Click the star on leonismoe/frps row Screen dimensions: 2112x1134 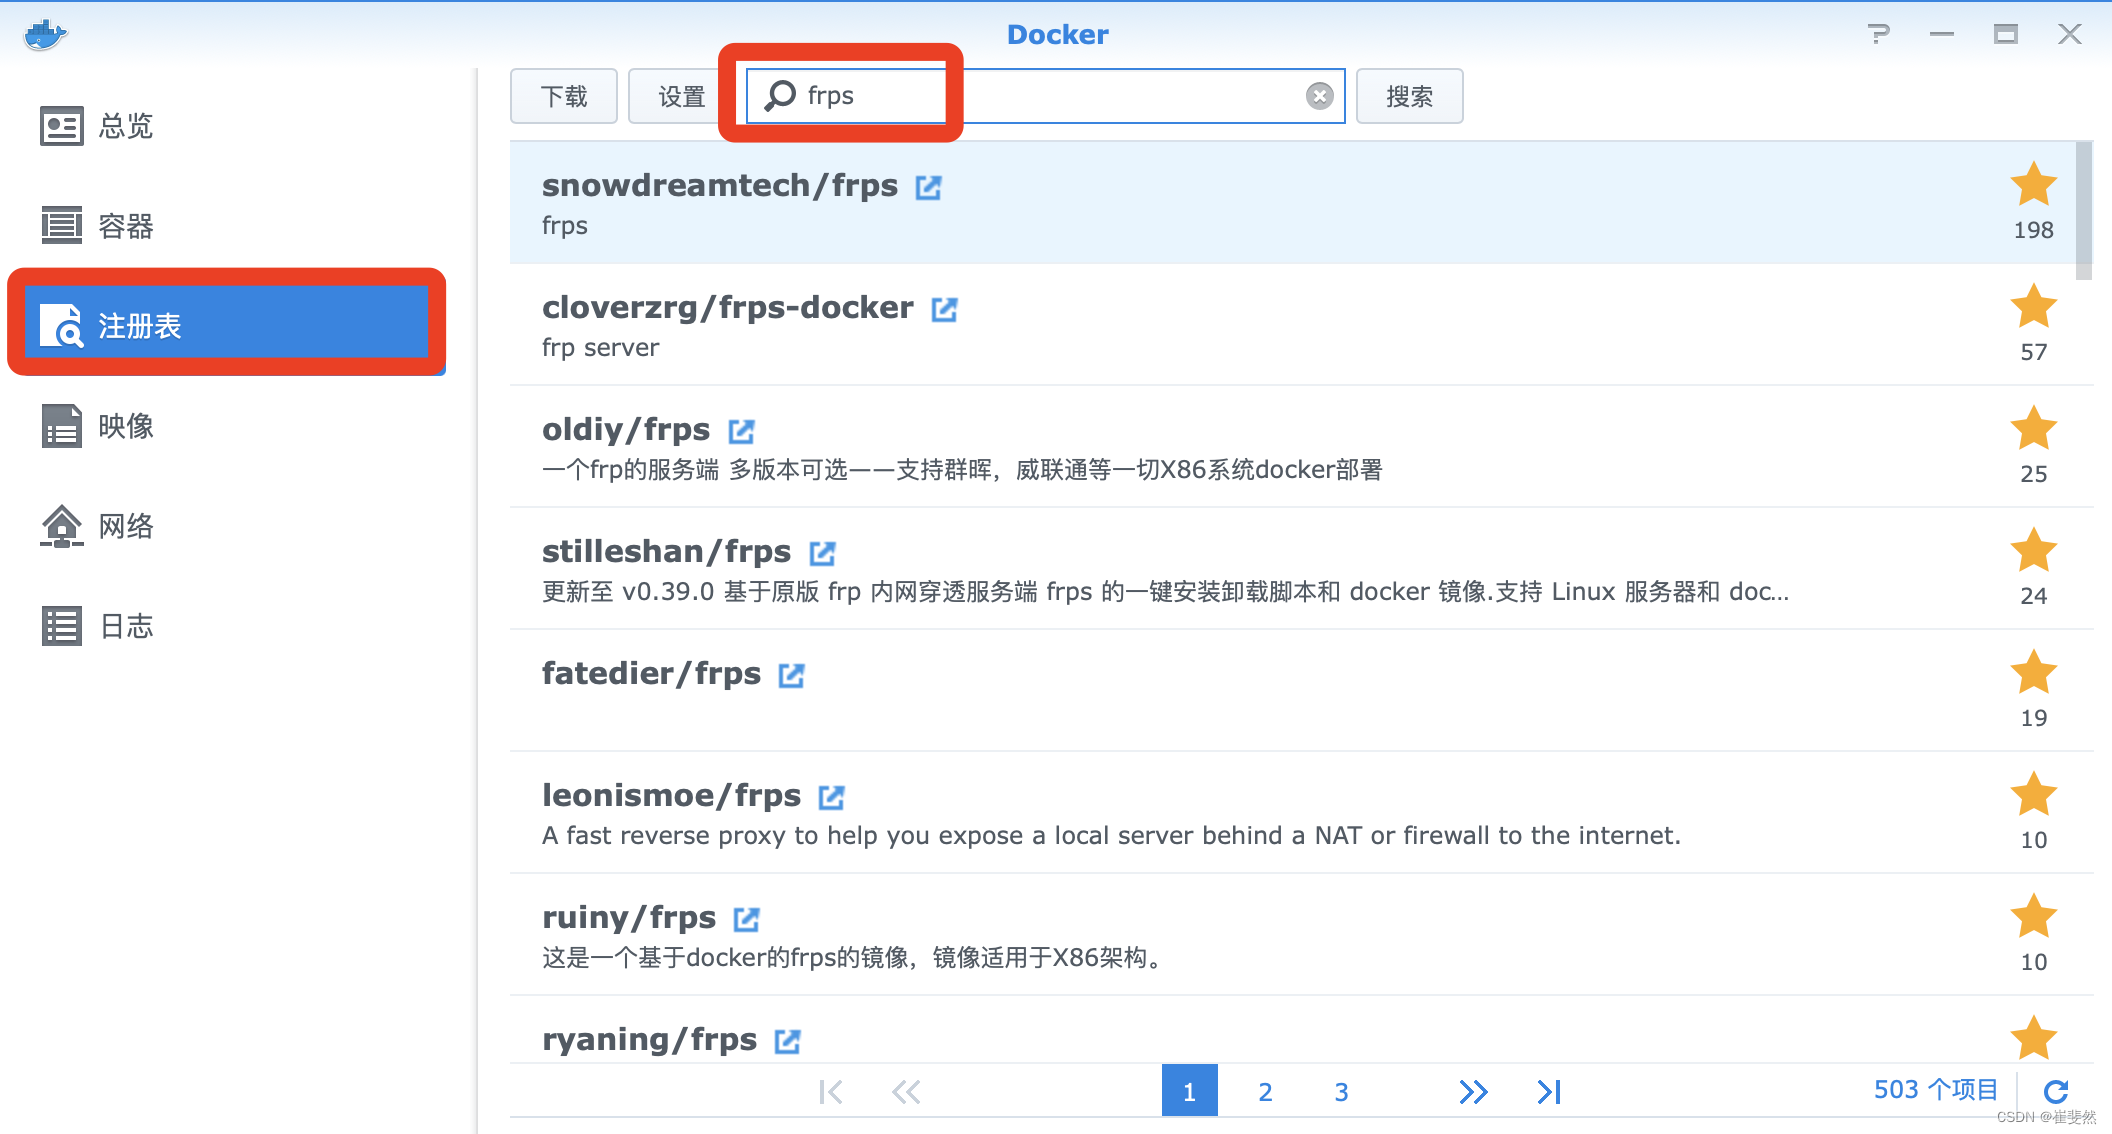point(2033,795)
